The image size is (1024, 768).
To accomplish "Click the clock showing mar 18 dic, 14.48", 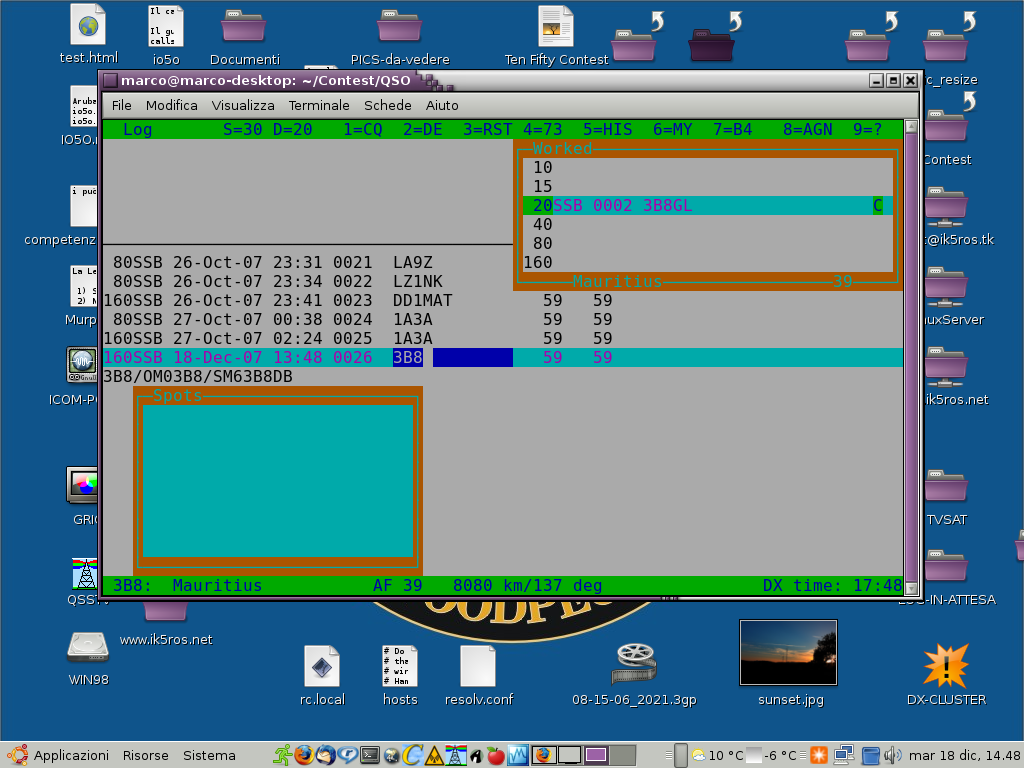I will tap(965, 756).
